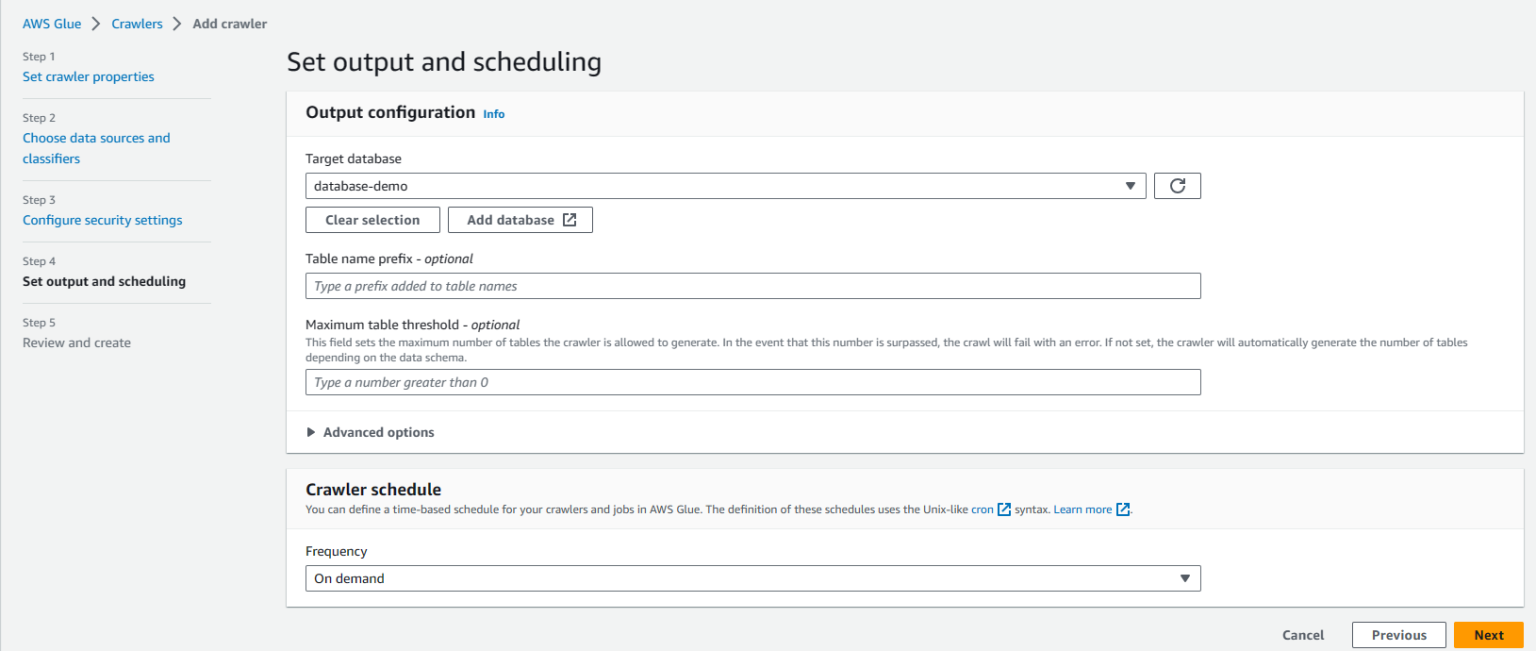The height and width of the screenshot is (651, 1536).
Task: Click the Previous button
Action: tap(1398, 634)
